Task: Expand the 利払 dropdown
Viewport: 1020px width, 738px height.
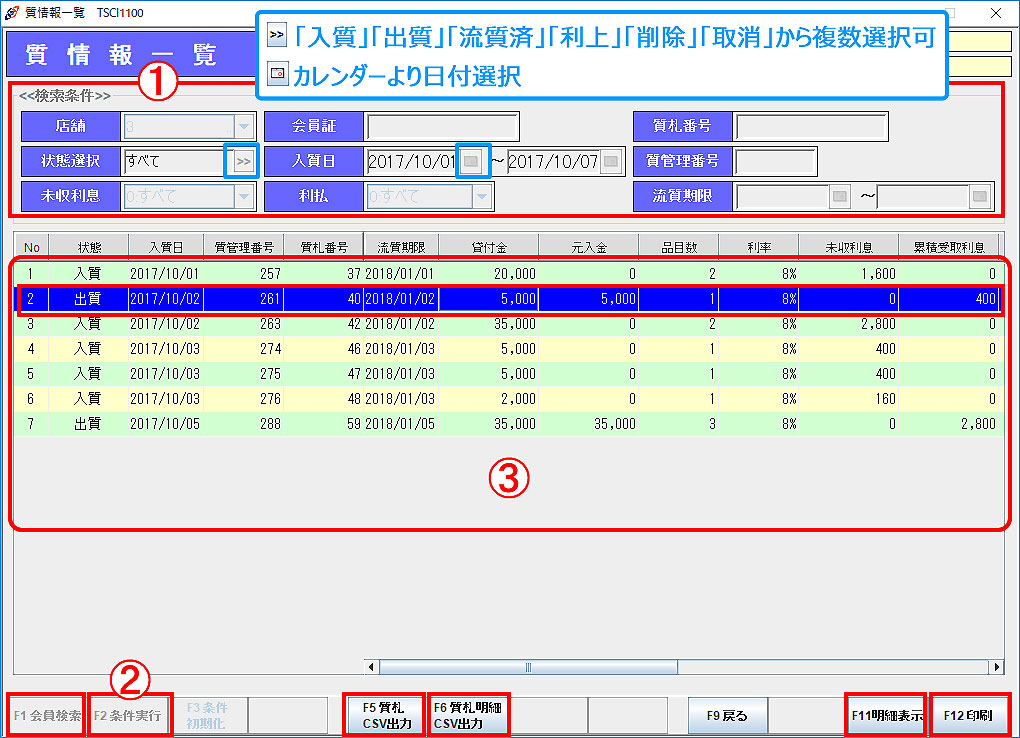Action: tap(483, 196)
